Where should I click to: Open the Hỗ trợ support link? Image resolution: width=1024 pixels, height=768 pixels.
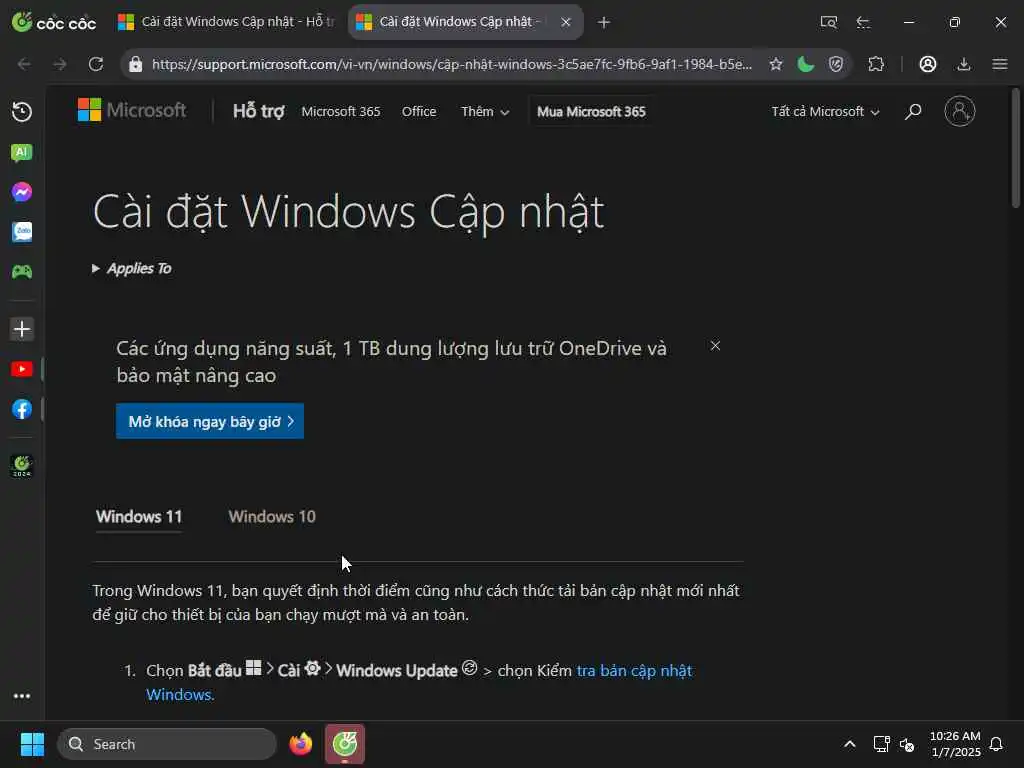(259, 111)
